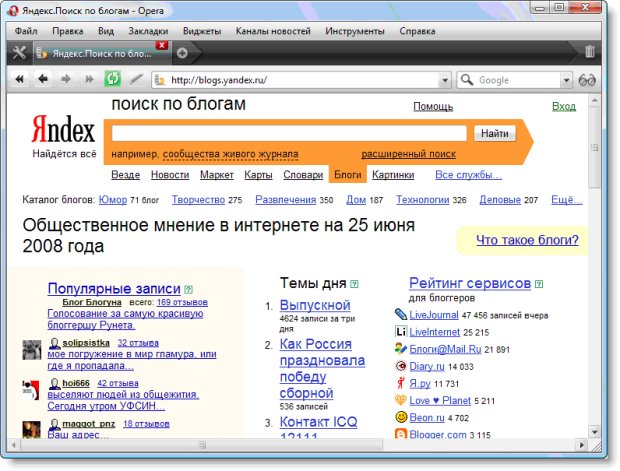Open the Виджеты menu
Image resolution: width=620 pixels, height=471 pixels.
(202, 31)
